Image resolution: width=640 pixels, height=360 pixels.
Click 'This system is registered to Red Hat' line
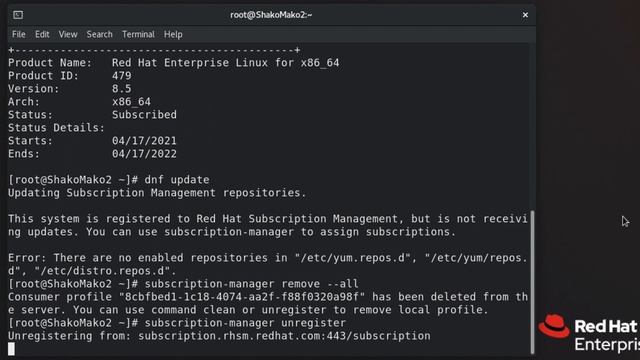[x=268, y=219]
